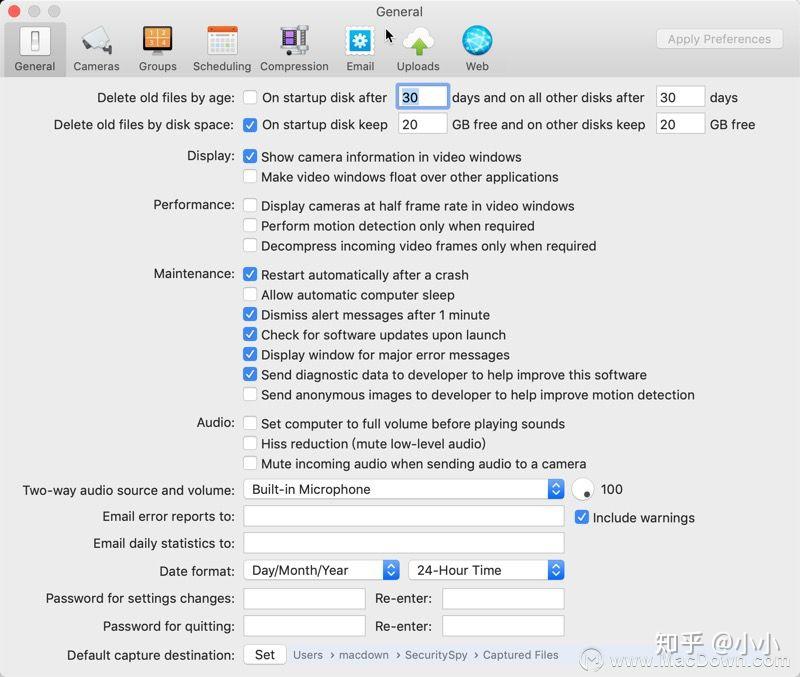The image size is (800, 677).
Task: Toggle 'Allow automatic computer sleep'
Action: tap(250, 294)
